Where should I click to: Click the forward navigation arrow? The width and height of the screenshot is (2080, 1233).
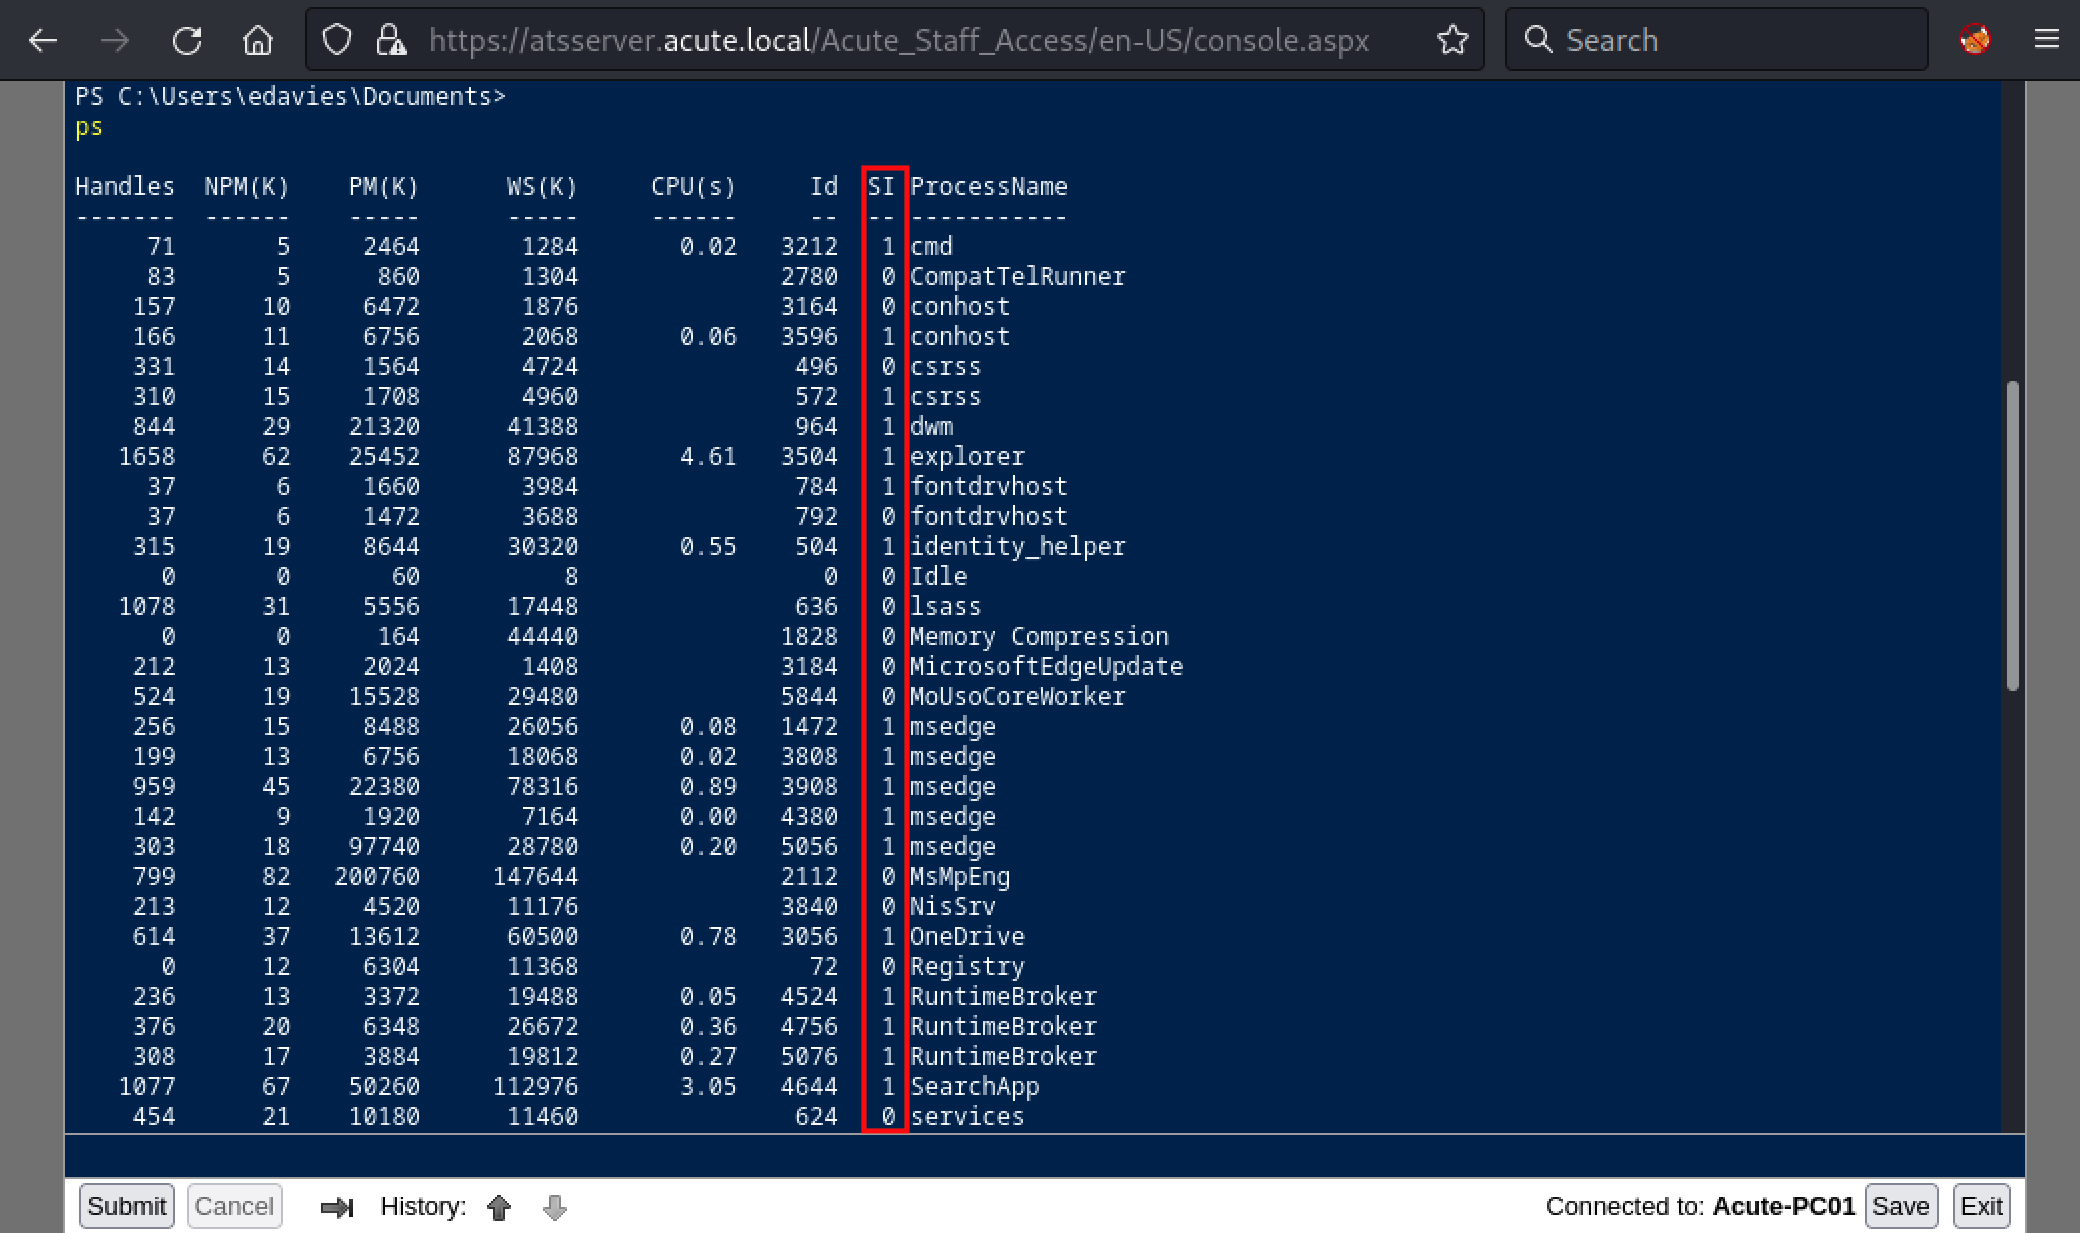115,40
